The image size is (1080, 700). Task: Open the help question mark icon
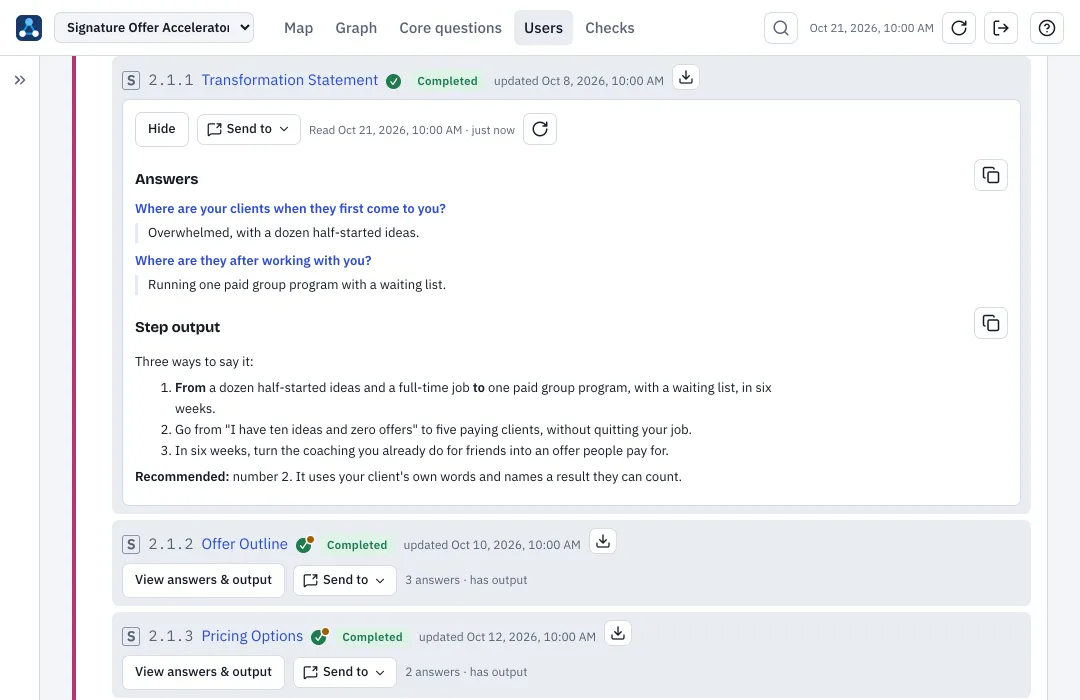click(1047, 28)
